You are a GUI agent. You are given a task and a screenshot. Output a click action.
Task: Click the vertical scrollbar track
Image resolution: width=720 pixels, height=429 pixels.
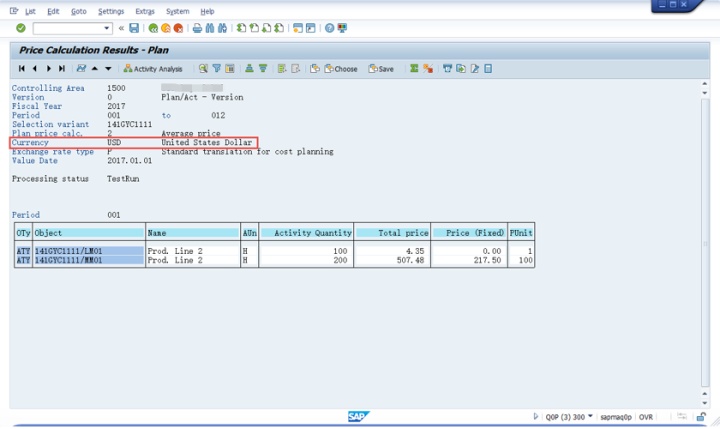[x=705, y=243]
